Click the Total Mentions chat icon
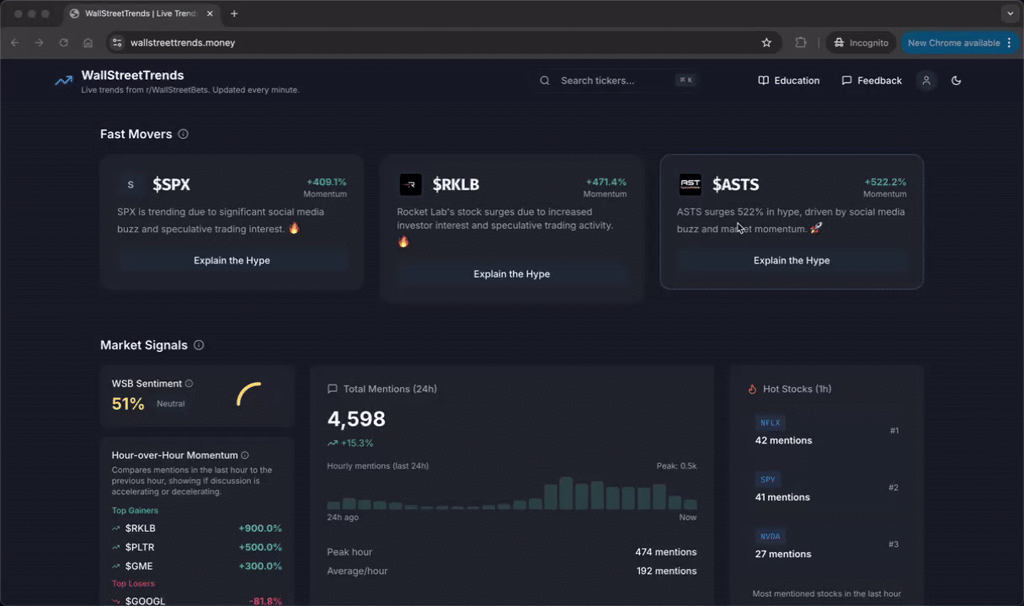 click(x=332, y=389)
